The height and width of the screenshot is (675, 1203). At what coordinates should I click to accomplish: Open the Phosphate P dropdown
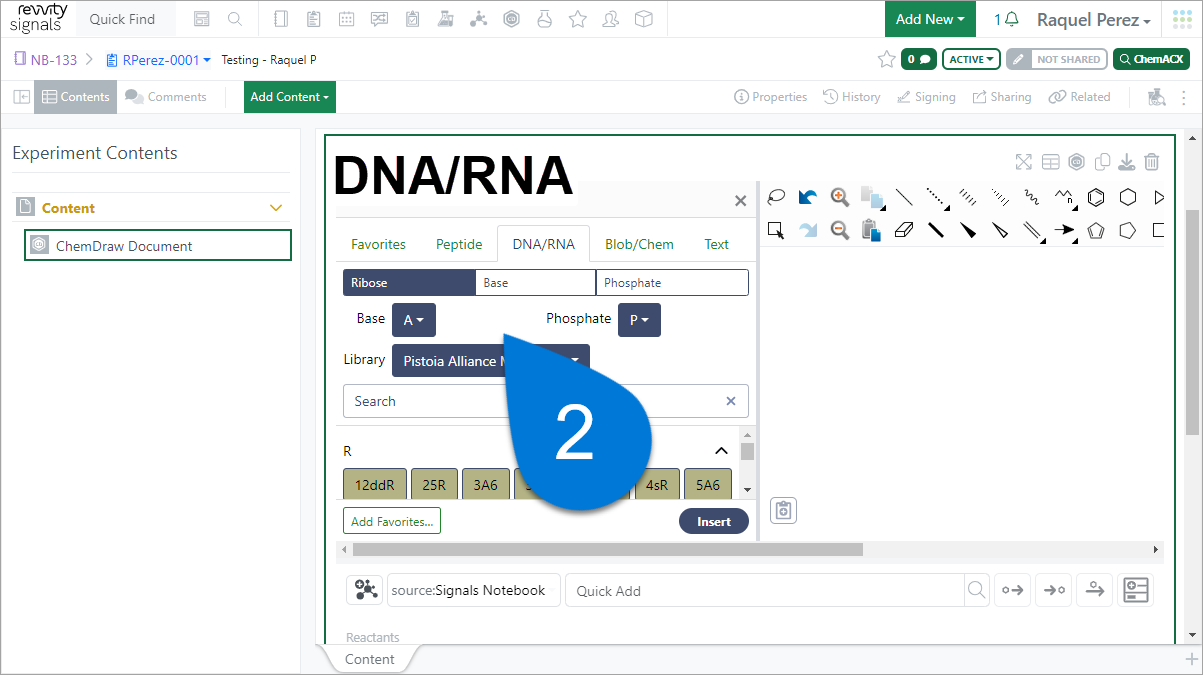(x=639, y=320)
